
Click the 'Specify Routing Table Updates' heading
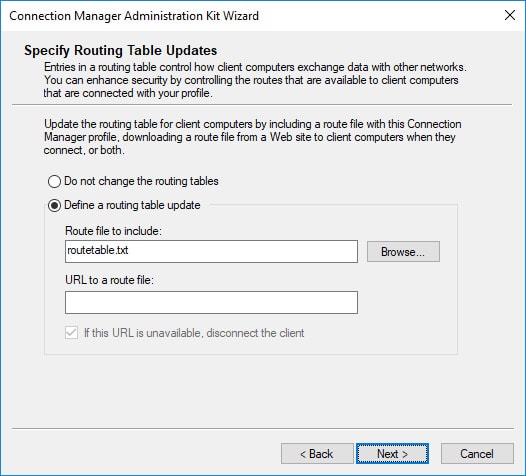pyautogui.click(x=121, y=50)
